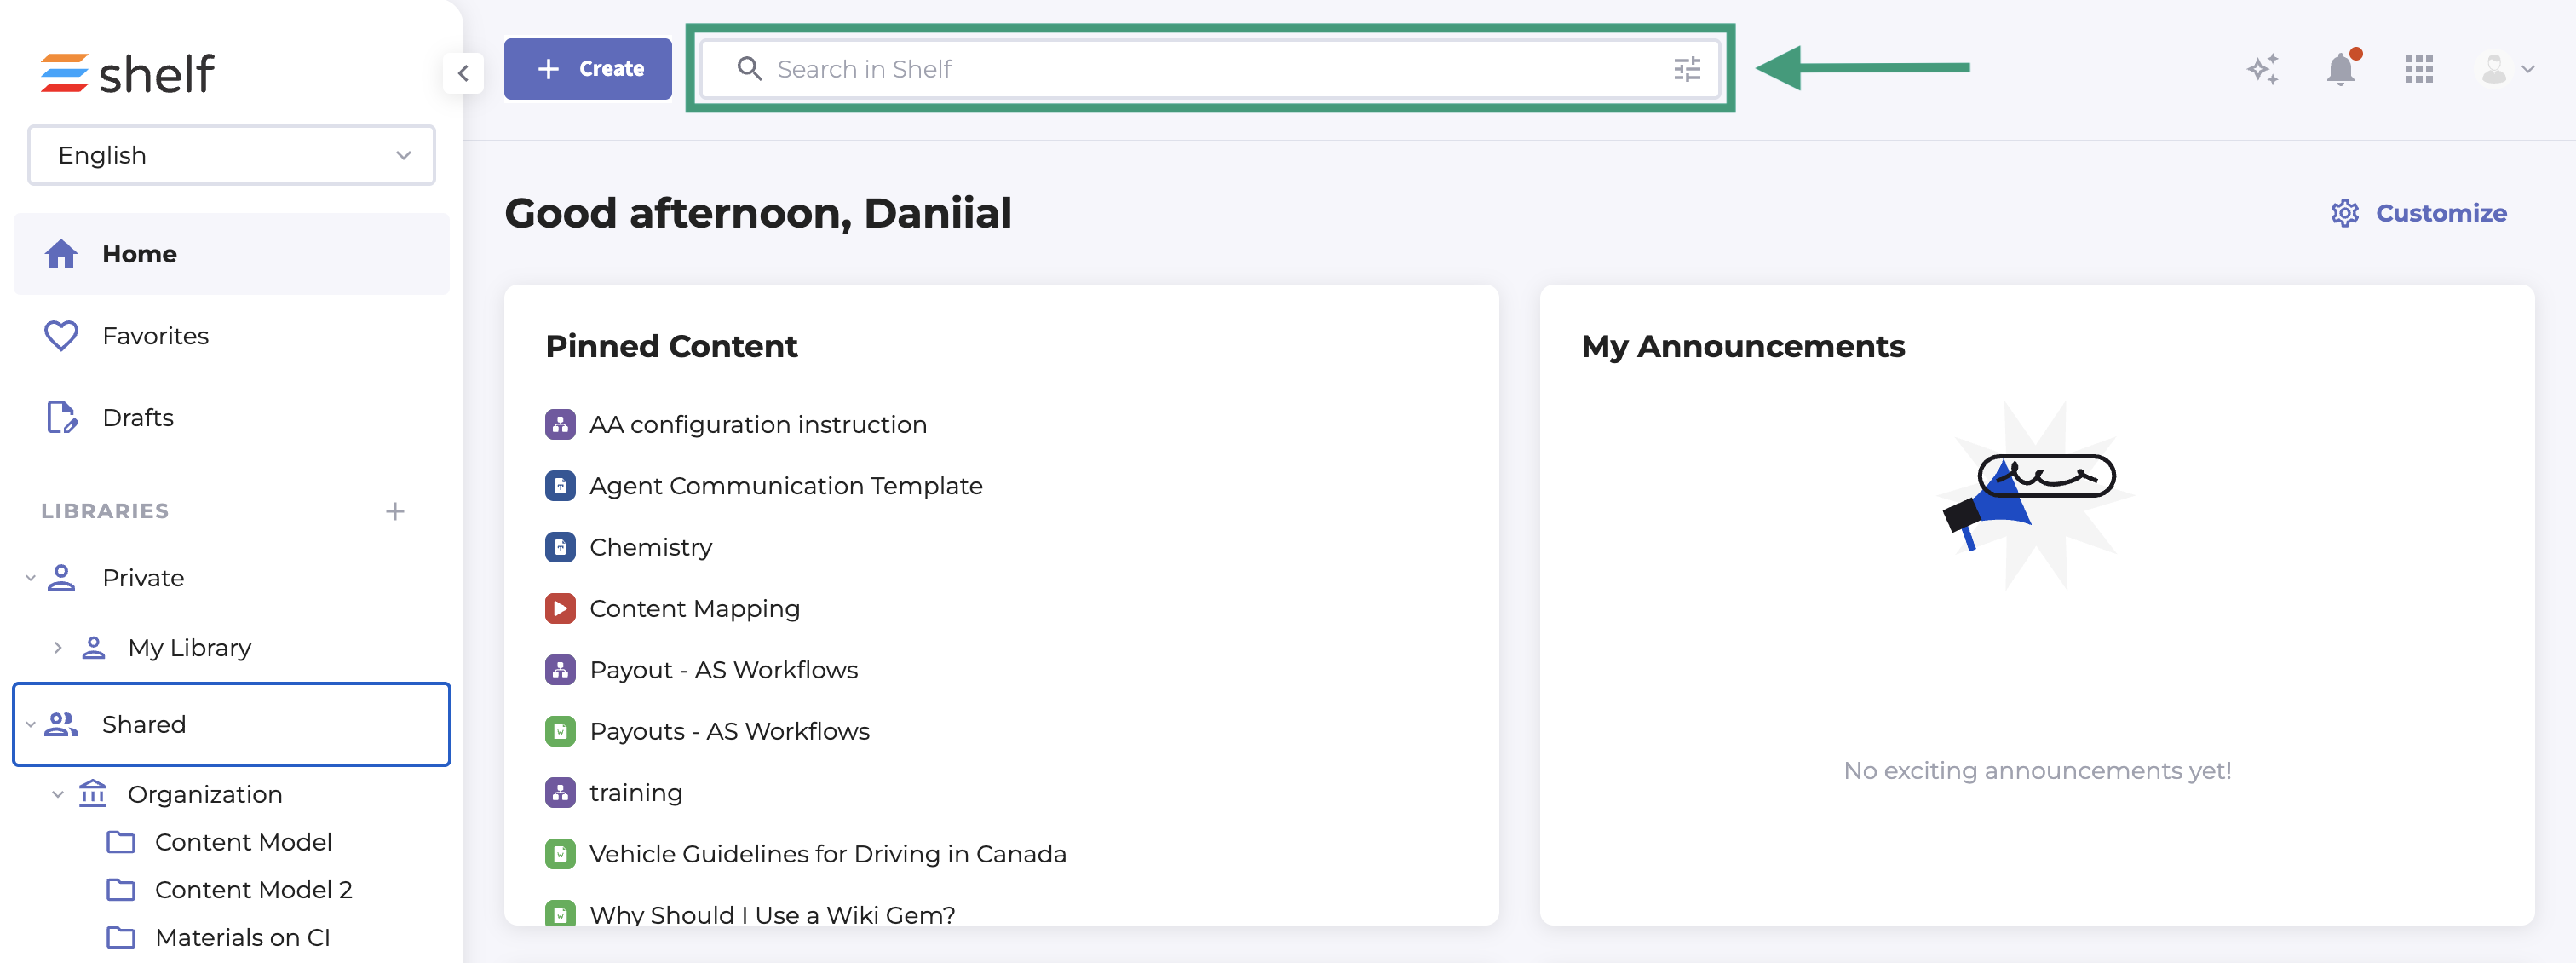Collapse the Private libraries section
The height and width of the screenshot is (963, 2576).
coord(31,578)
